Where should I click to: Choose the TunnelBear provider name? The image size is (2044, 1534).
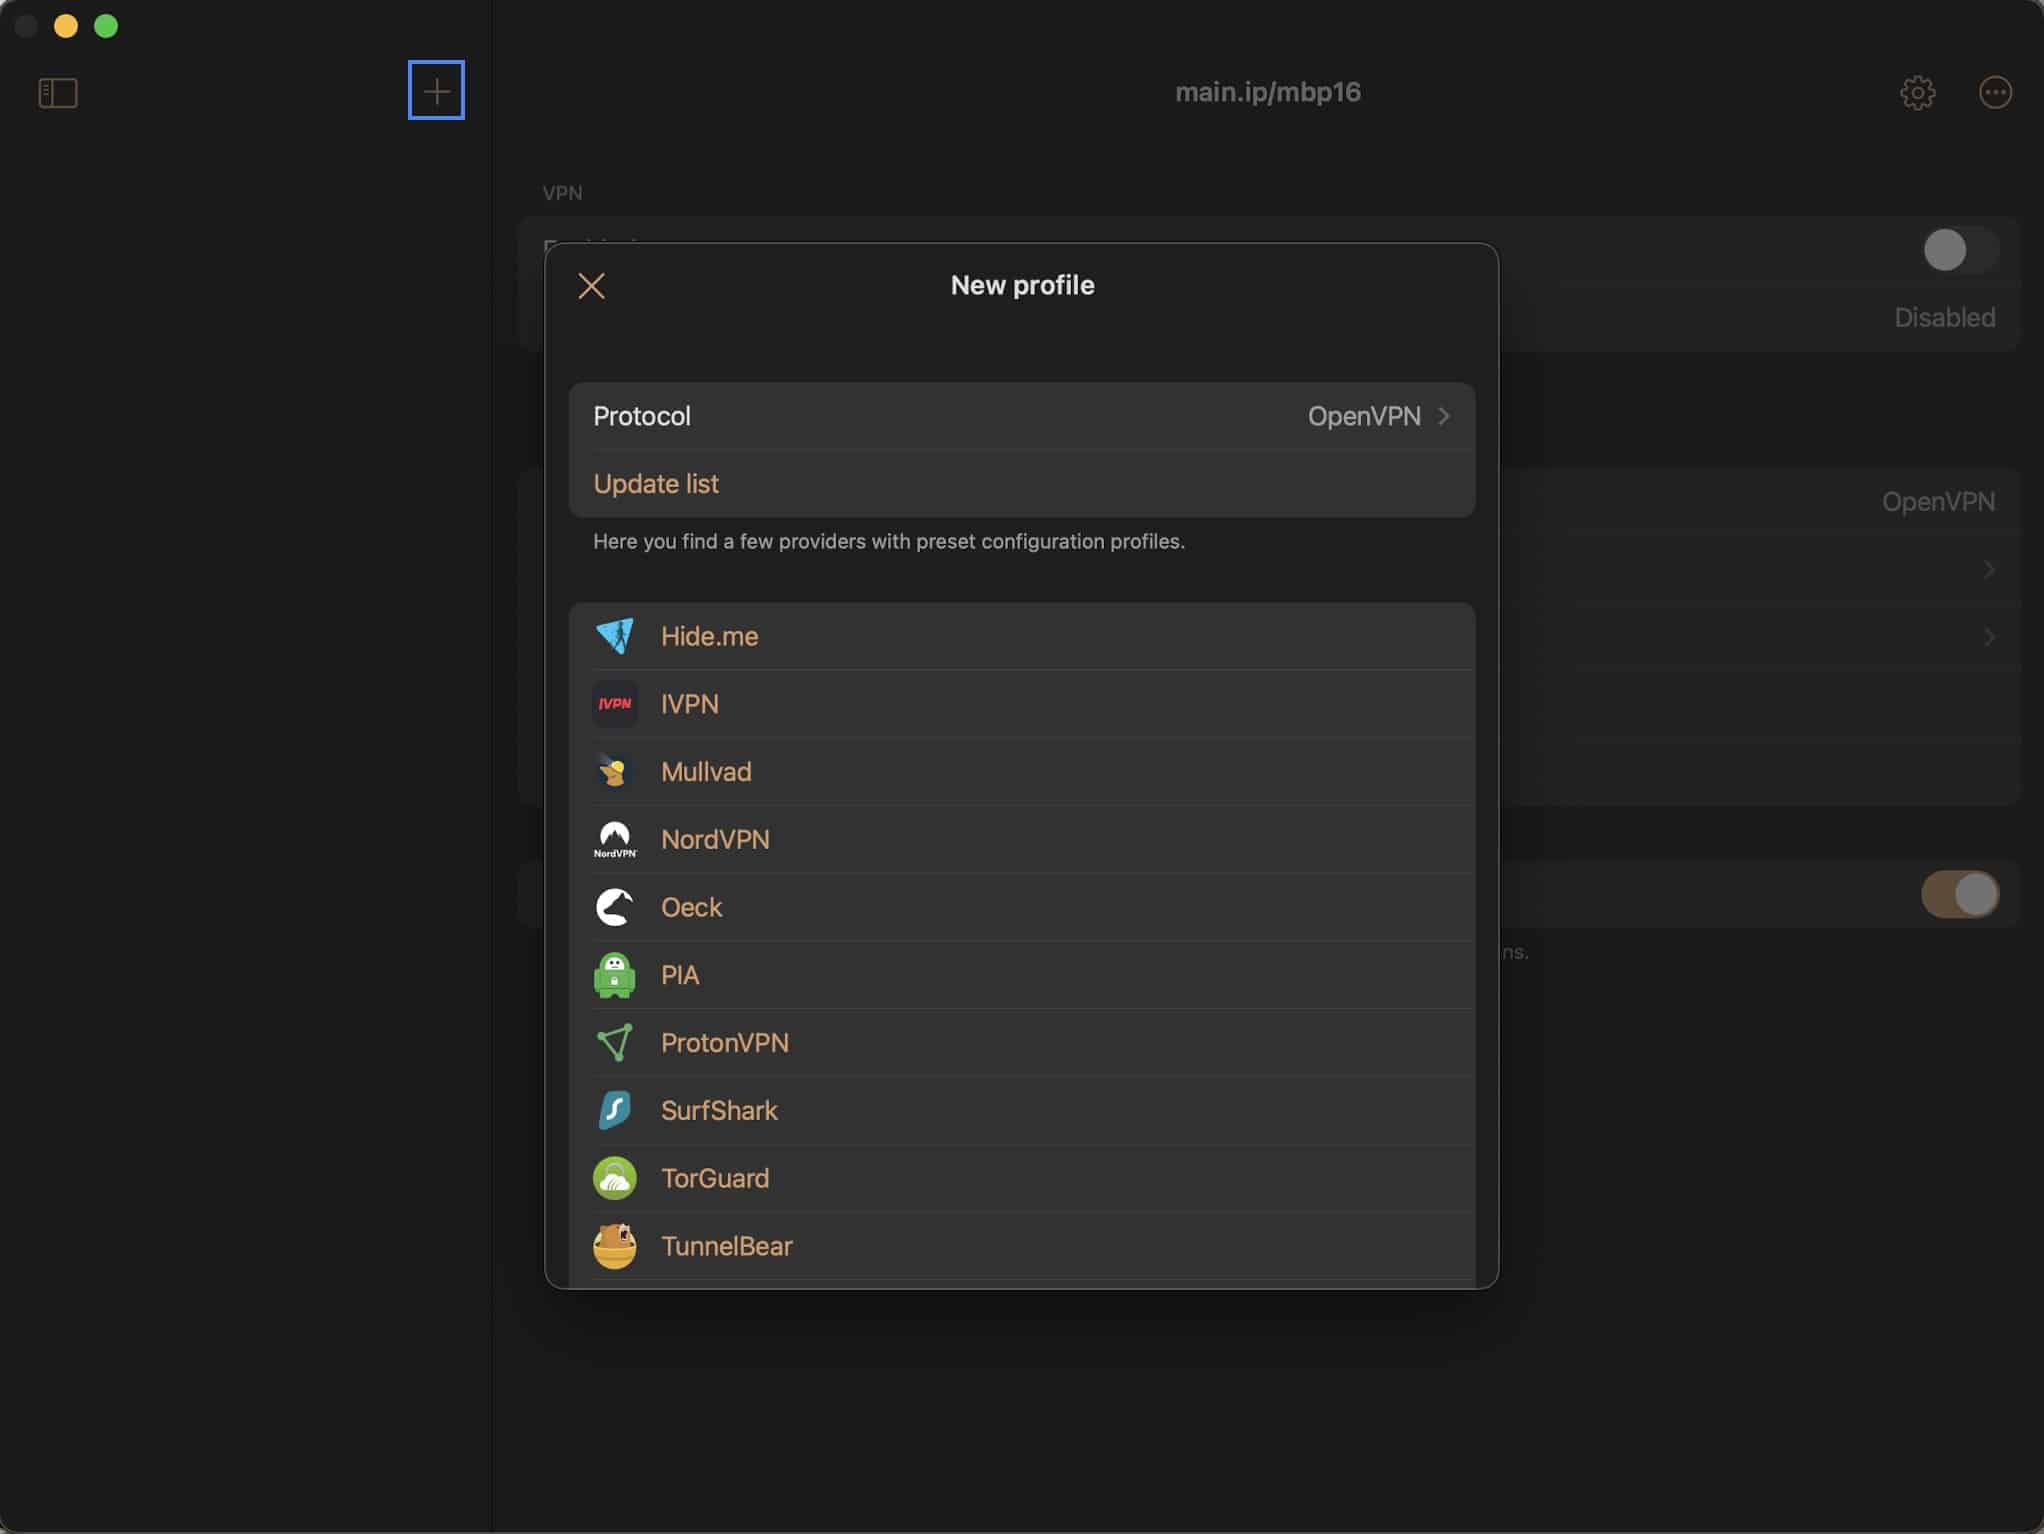pyautogui.click(x=727, y=1246)
